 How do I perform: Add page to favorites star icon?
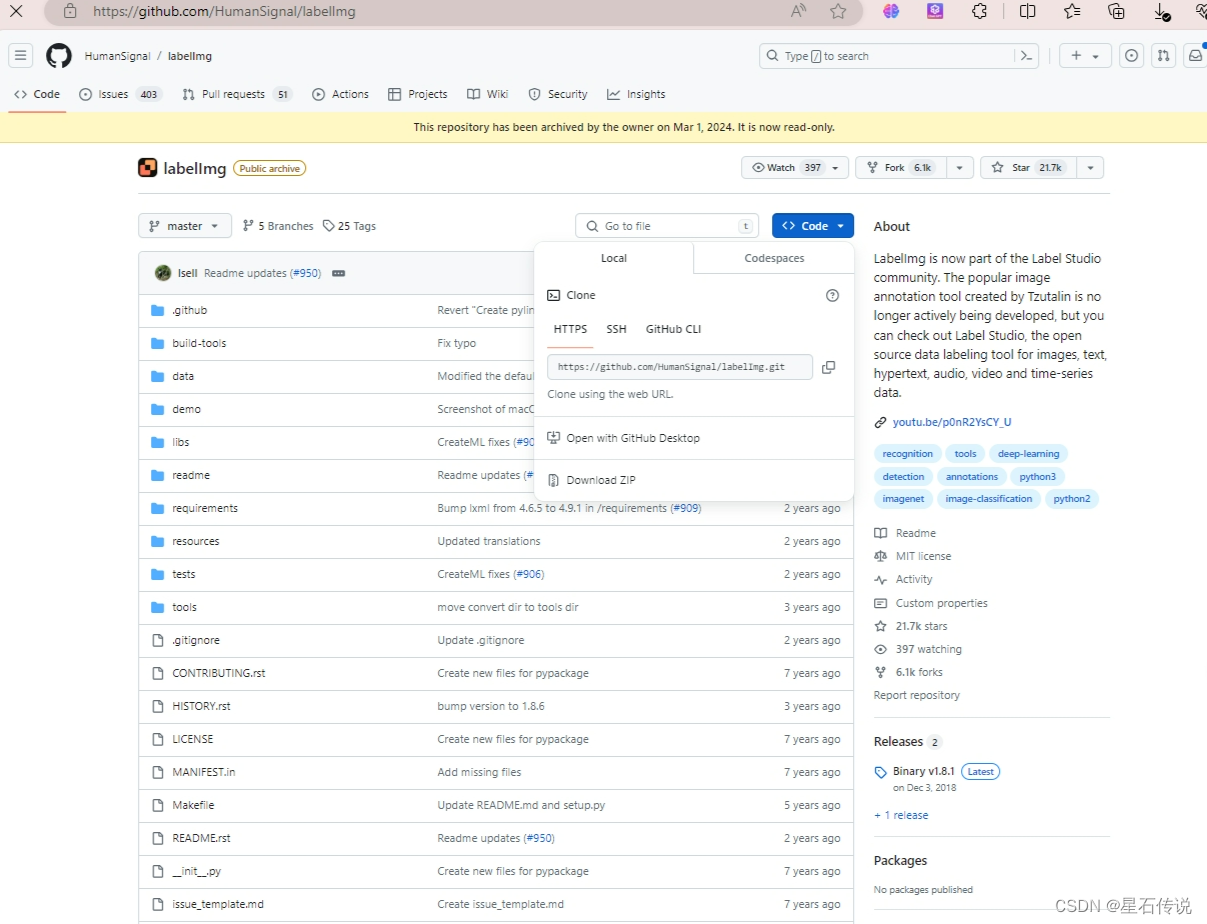[838, 11]
